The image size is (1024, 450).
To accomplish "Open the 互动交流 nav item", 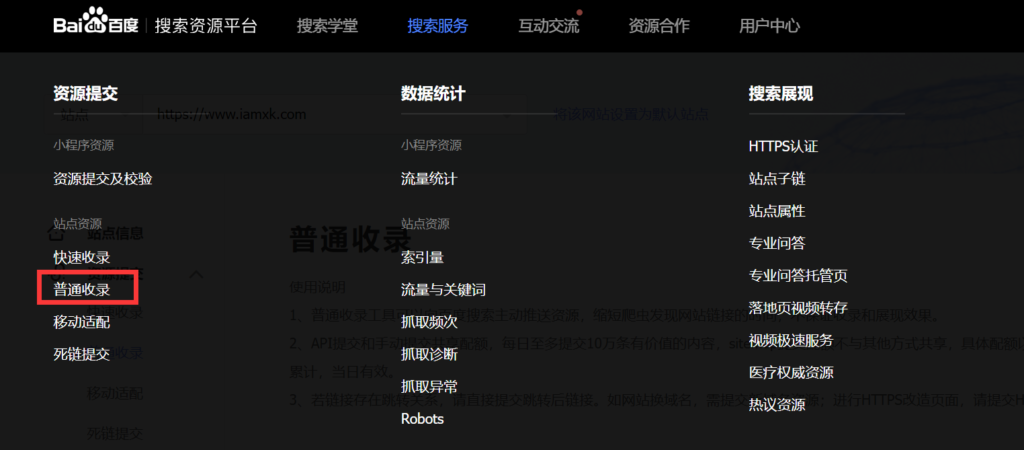I will coord(548,26).
